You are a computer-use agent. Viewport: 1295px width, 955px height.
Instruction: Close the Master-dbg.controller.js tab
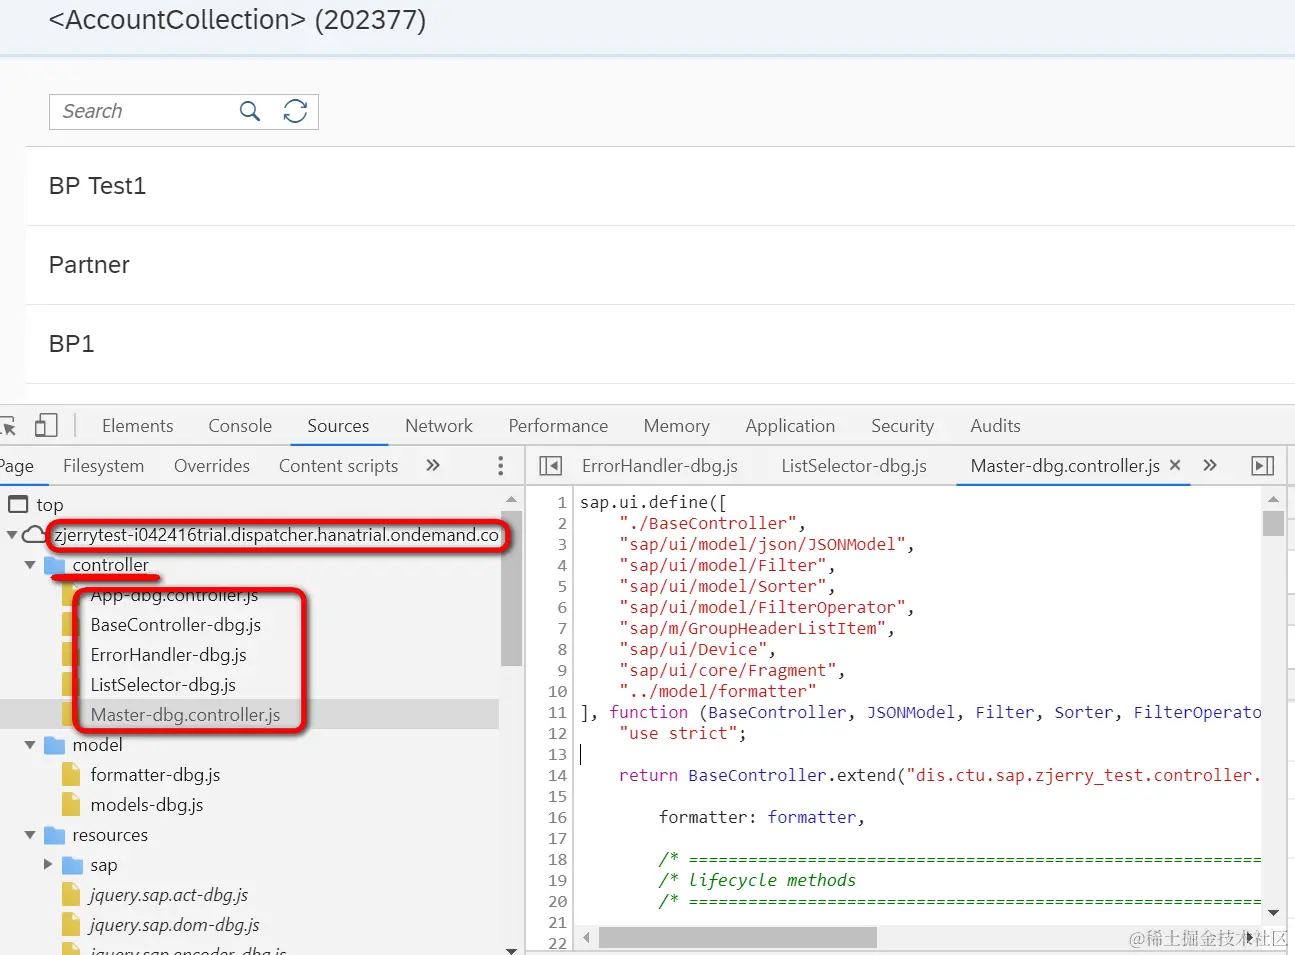1175,465
